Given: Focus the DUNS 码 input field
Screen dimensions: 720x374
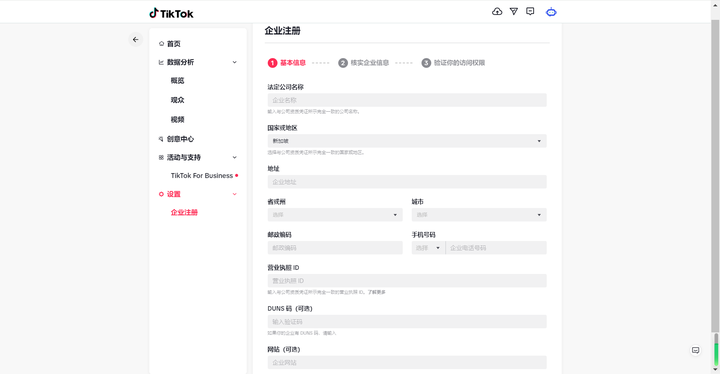Looking at the screenshot, I should click(x=407, y=322).
